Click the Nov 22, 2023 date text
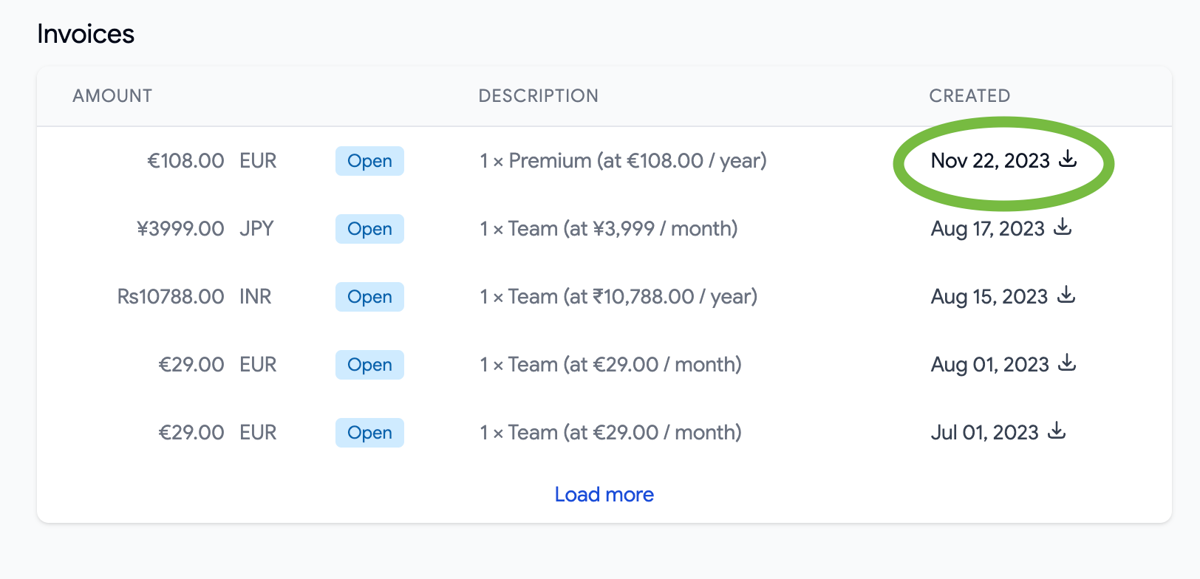1200x579 pixels. point(990,161)
